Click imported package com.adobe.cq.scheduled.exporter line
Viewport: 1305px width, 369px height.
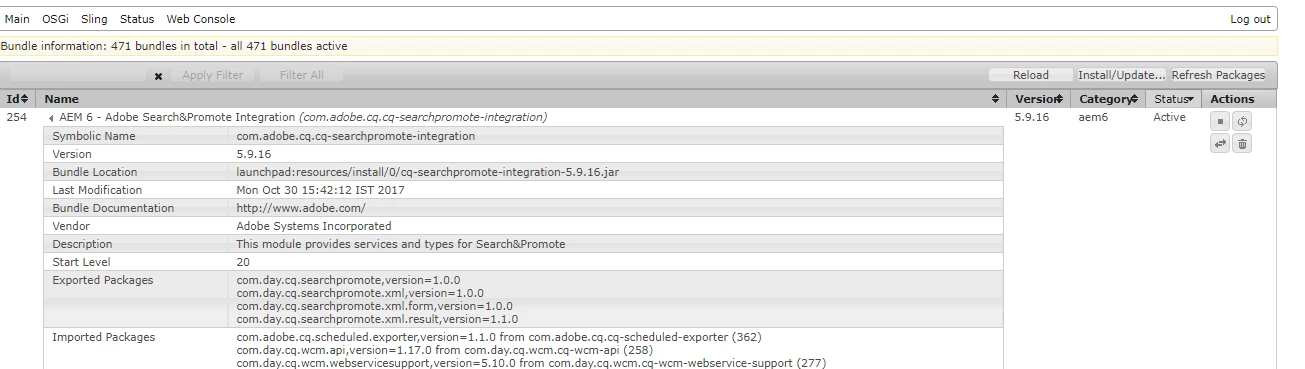coord(499,337)
